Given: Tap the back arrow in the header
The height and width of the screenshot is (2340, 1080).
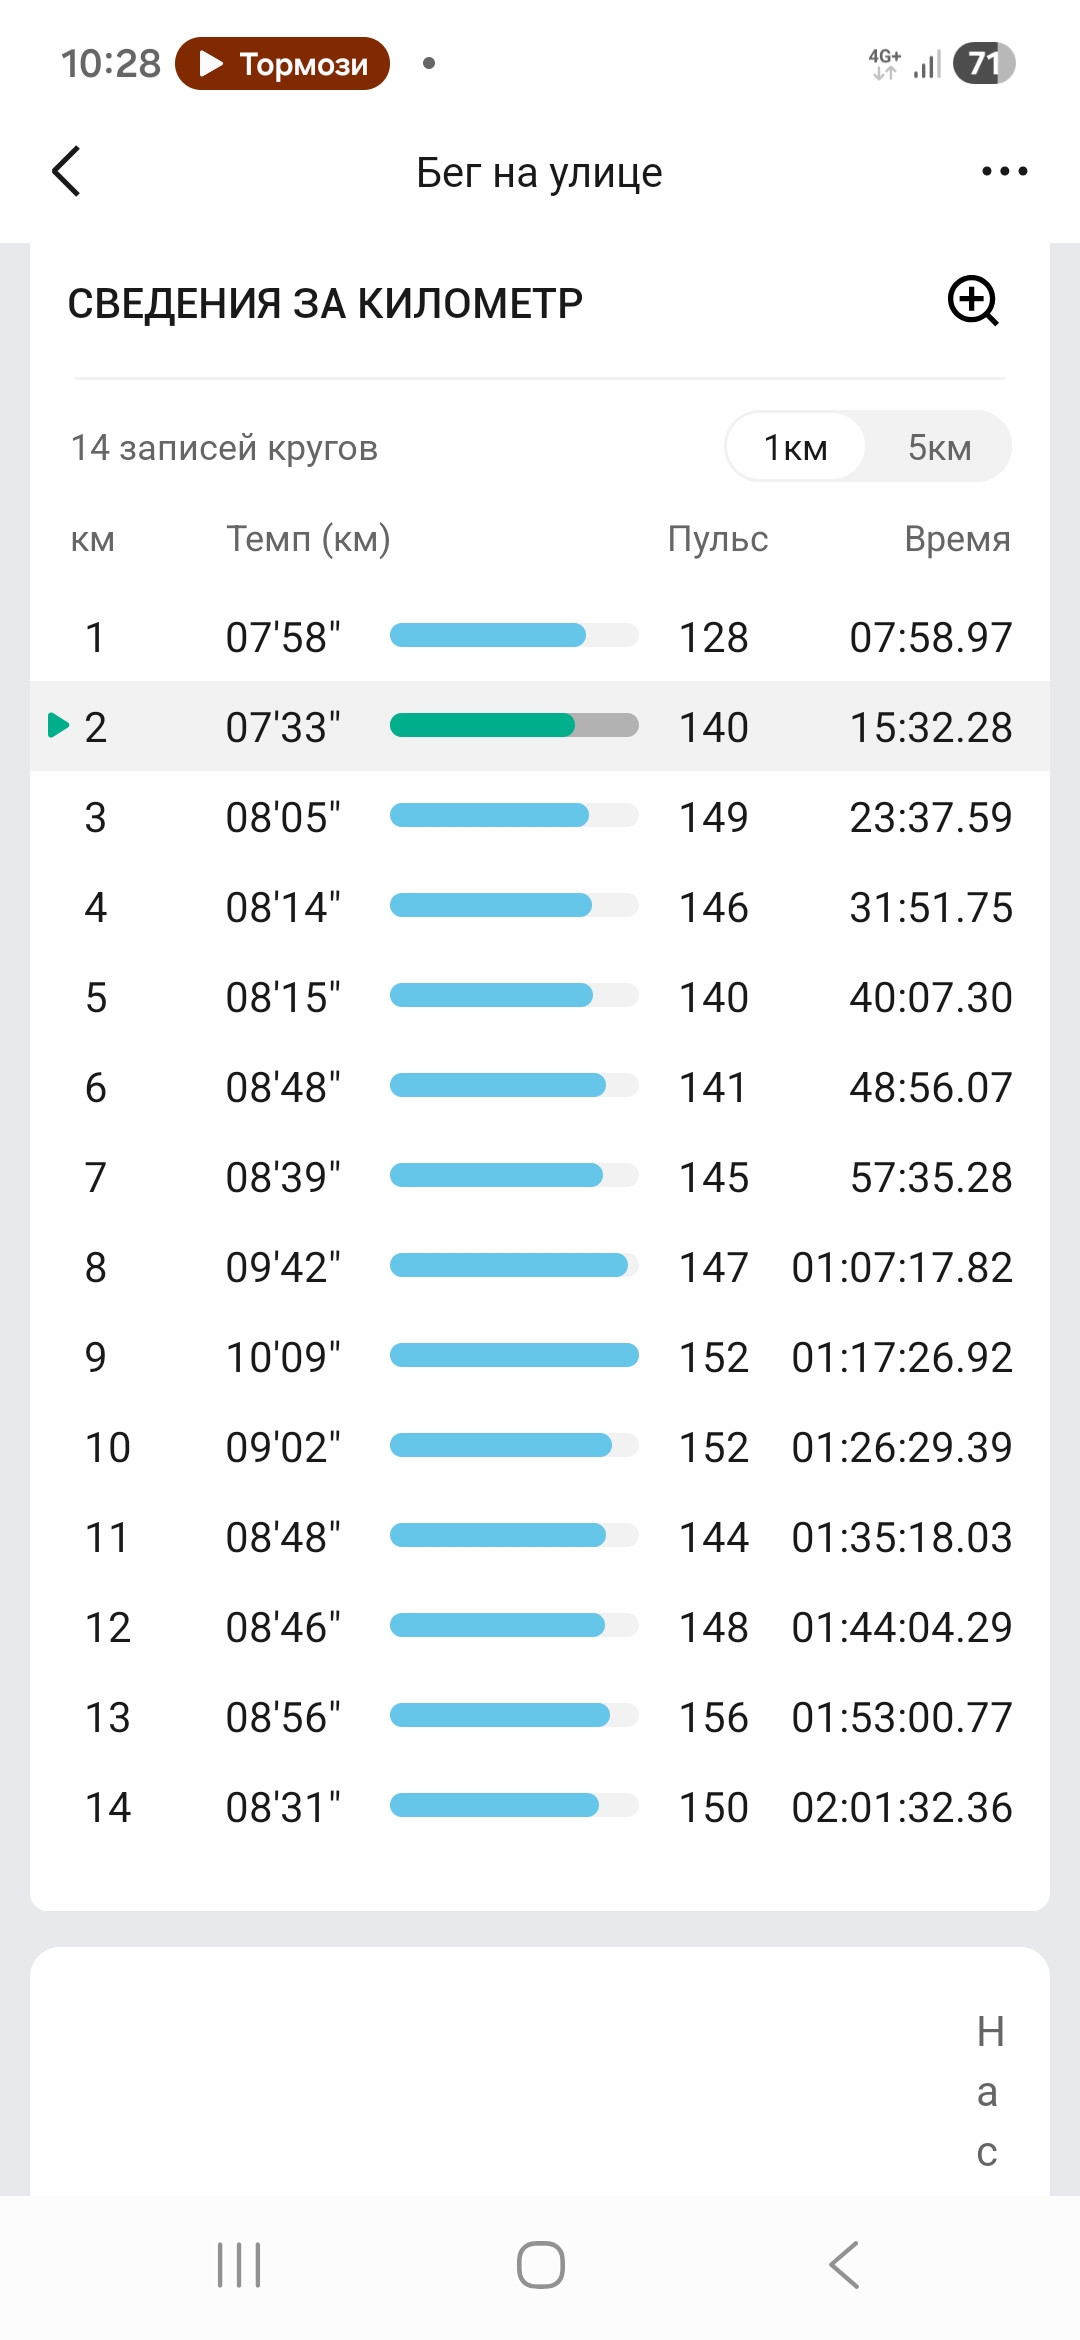Looking at the screenshot, I should tap(66, 171).
